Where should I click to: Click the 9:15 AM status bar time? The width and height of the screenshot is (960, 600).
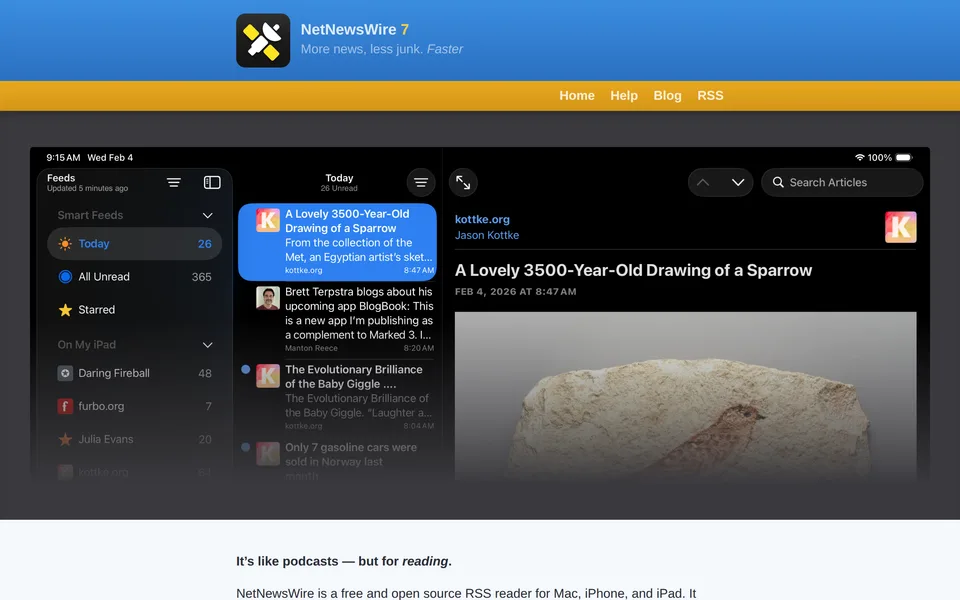[x=63, y=157]
